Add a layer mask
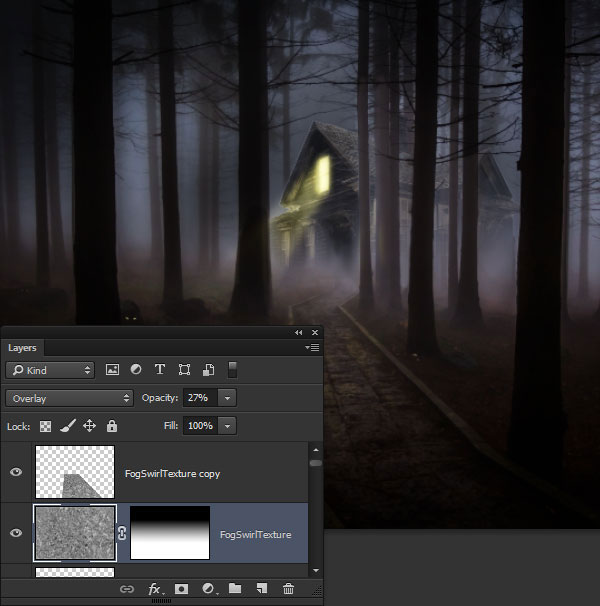Viewport: 600px width, 606px height. click(x=181, y=589)
